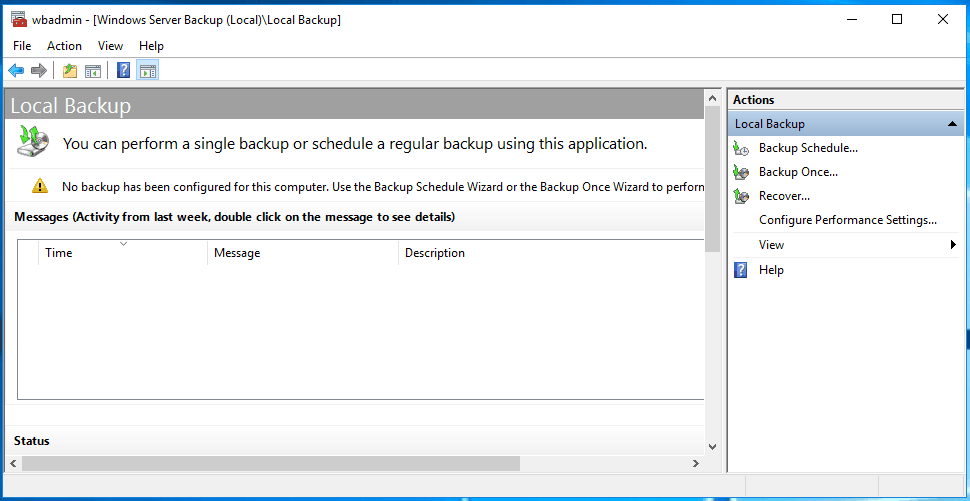Viewport: 970px width, 501px height.
Task: Click horizontal scrollbar left arrow
Action: pos(12,463)
